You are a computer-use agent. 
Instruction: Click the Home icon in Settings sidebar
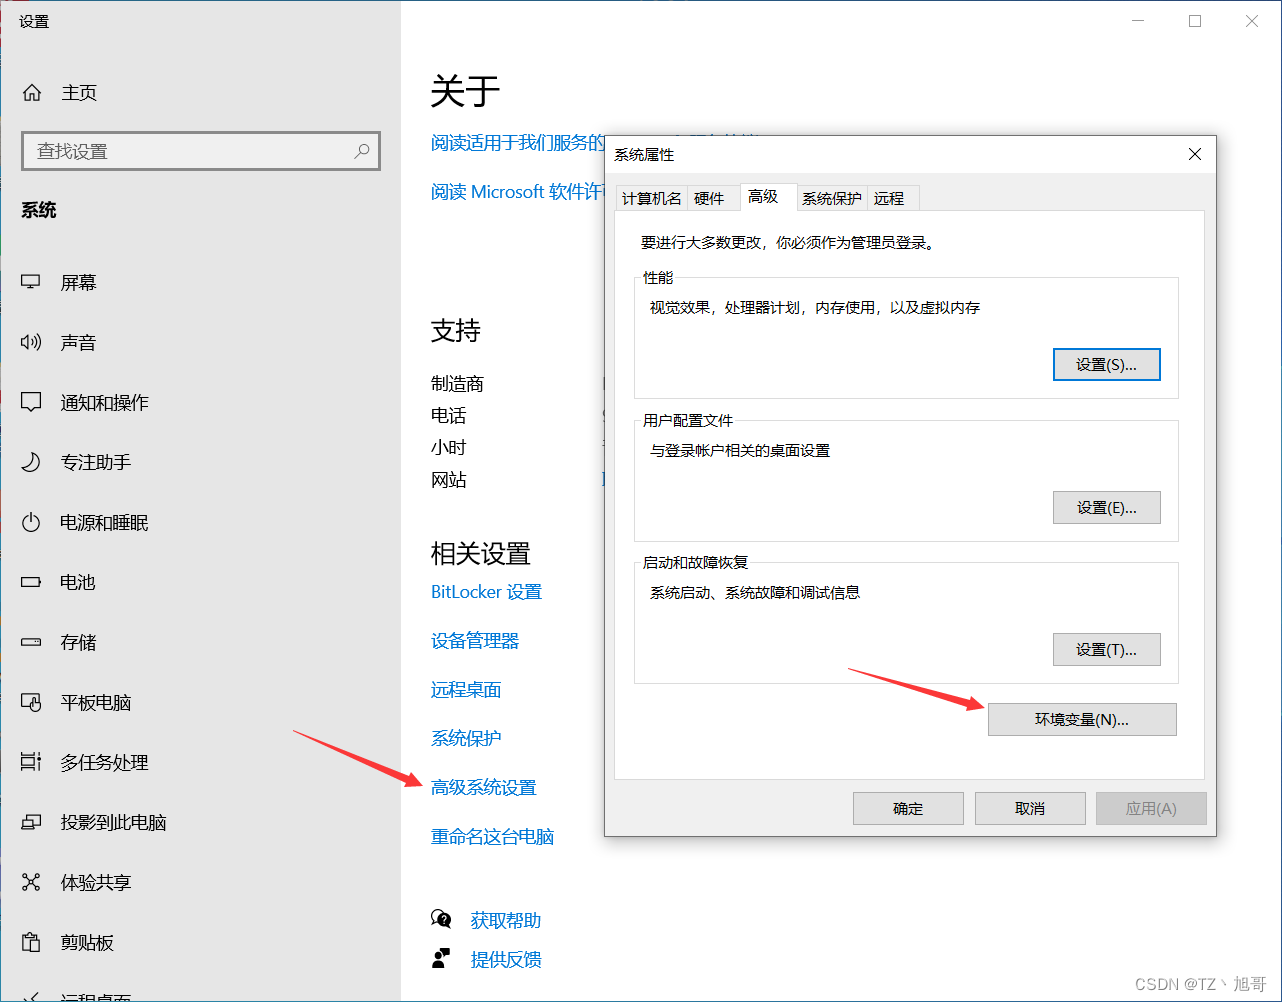click(32, 93)
